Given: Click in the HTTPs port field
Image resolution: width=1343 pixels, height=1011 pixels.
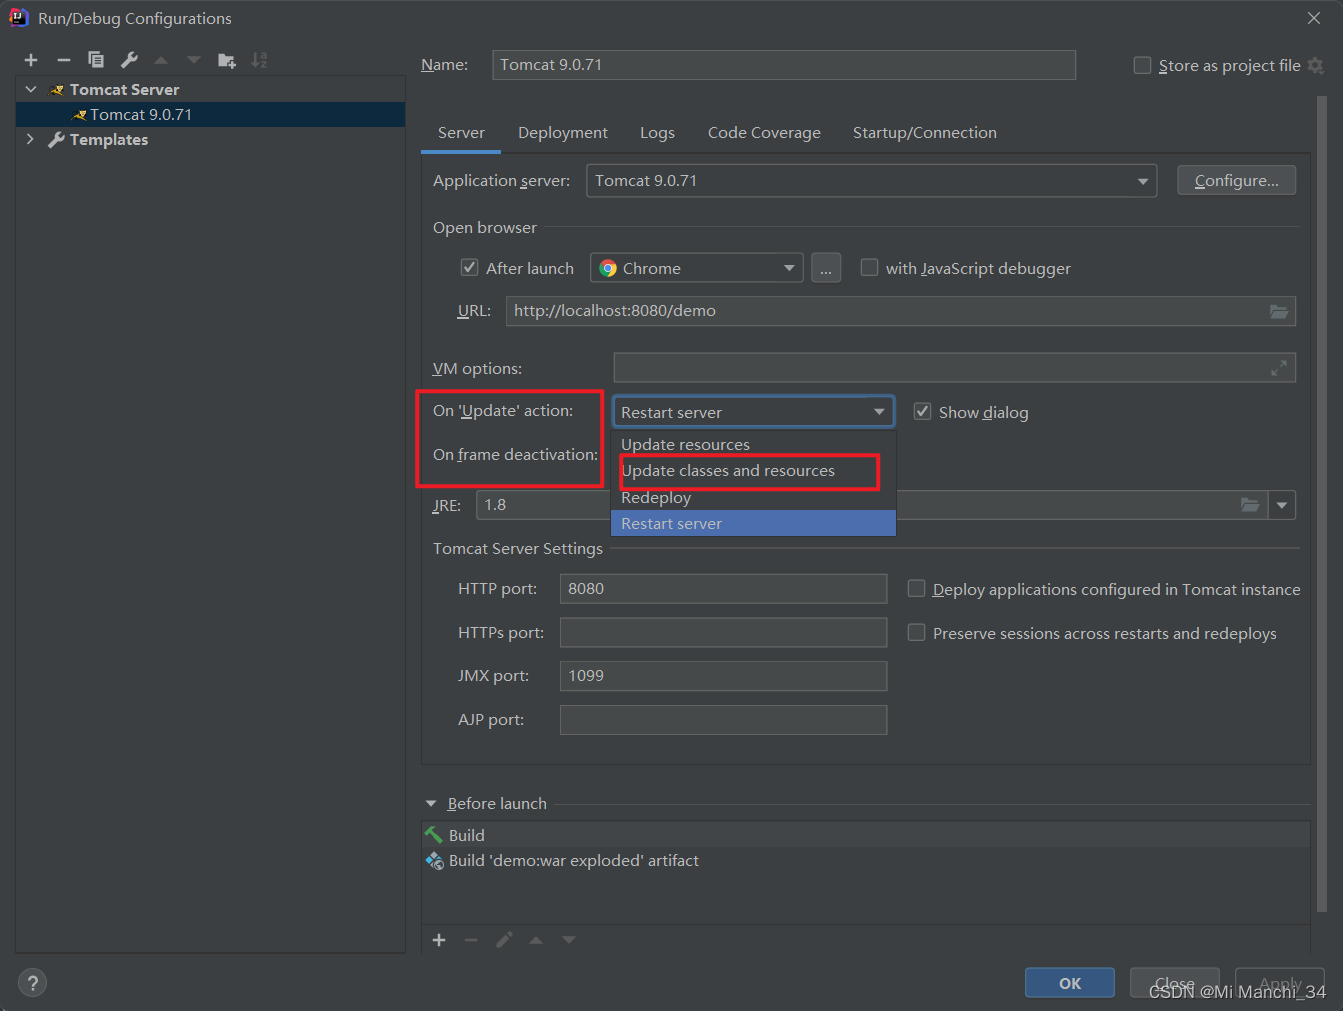Looking at the screenshot, I should (723, 632).
